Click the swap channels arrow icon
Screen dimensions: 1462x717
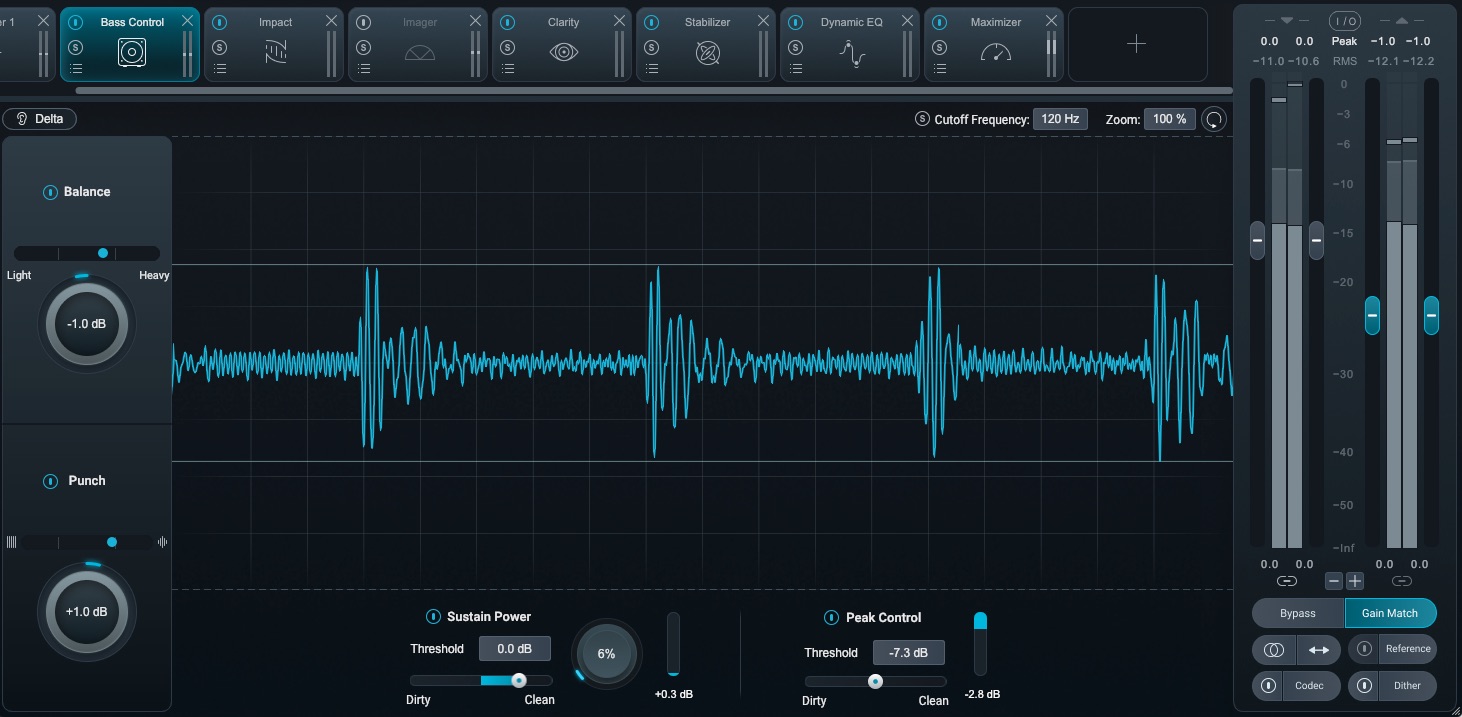click(1318, 650)
